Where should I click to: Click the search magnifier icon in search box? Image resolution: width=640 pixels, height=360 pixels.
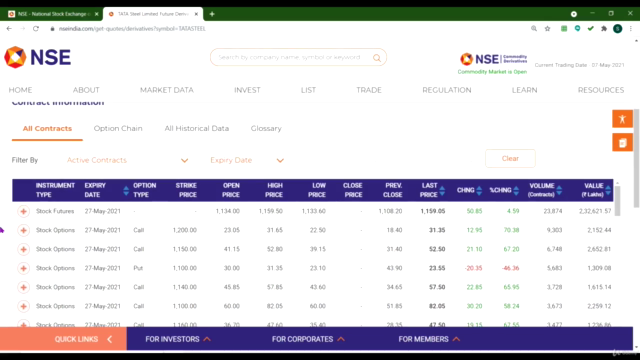377,58
